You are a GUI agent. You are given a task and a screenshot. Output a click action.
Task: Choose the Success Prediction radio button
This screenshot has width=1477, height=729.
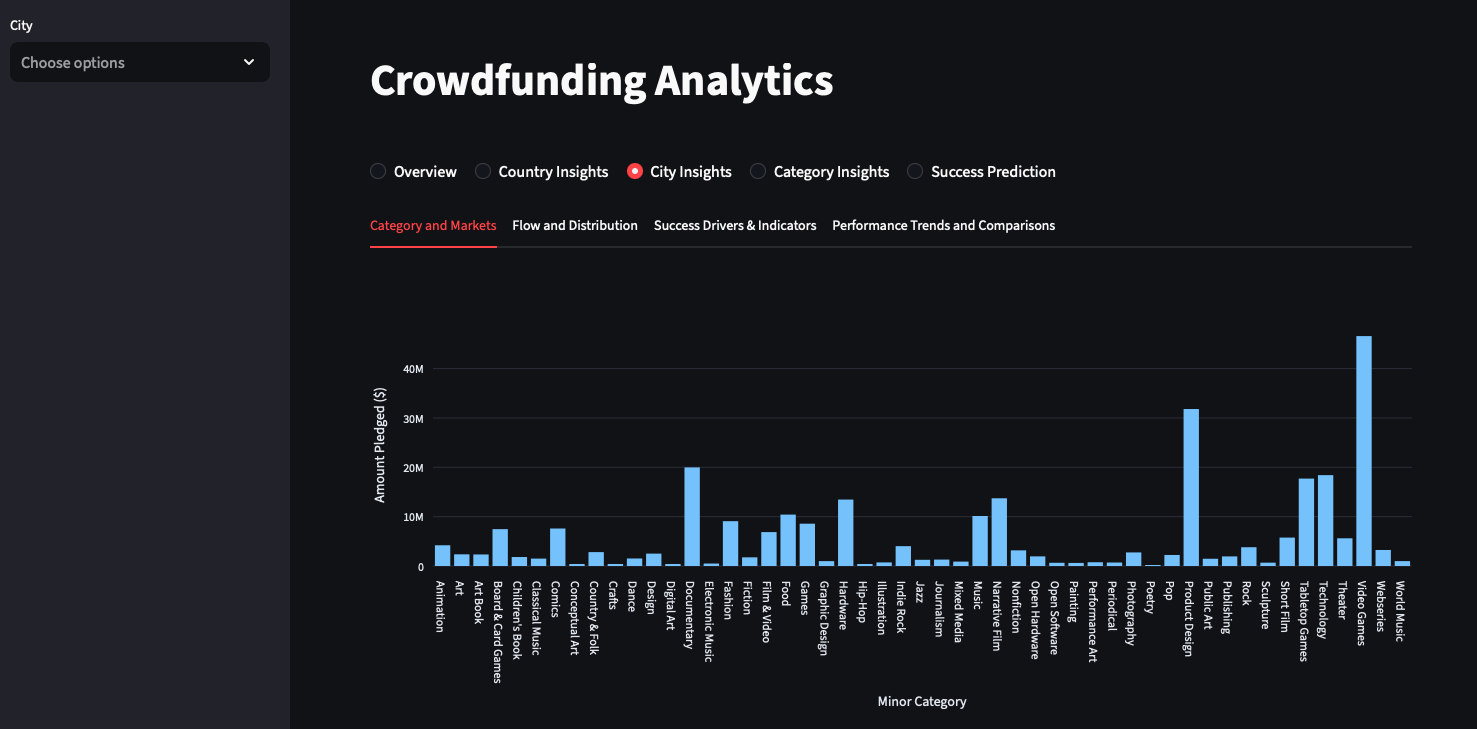tap(915, 171)
